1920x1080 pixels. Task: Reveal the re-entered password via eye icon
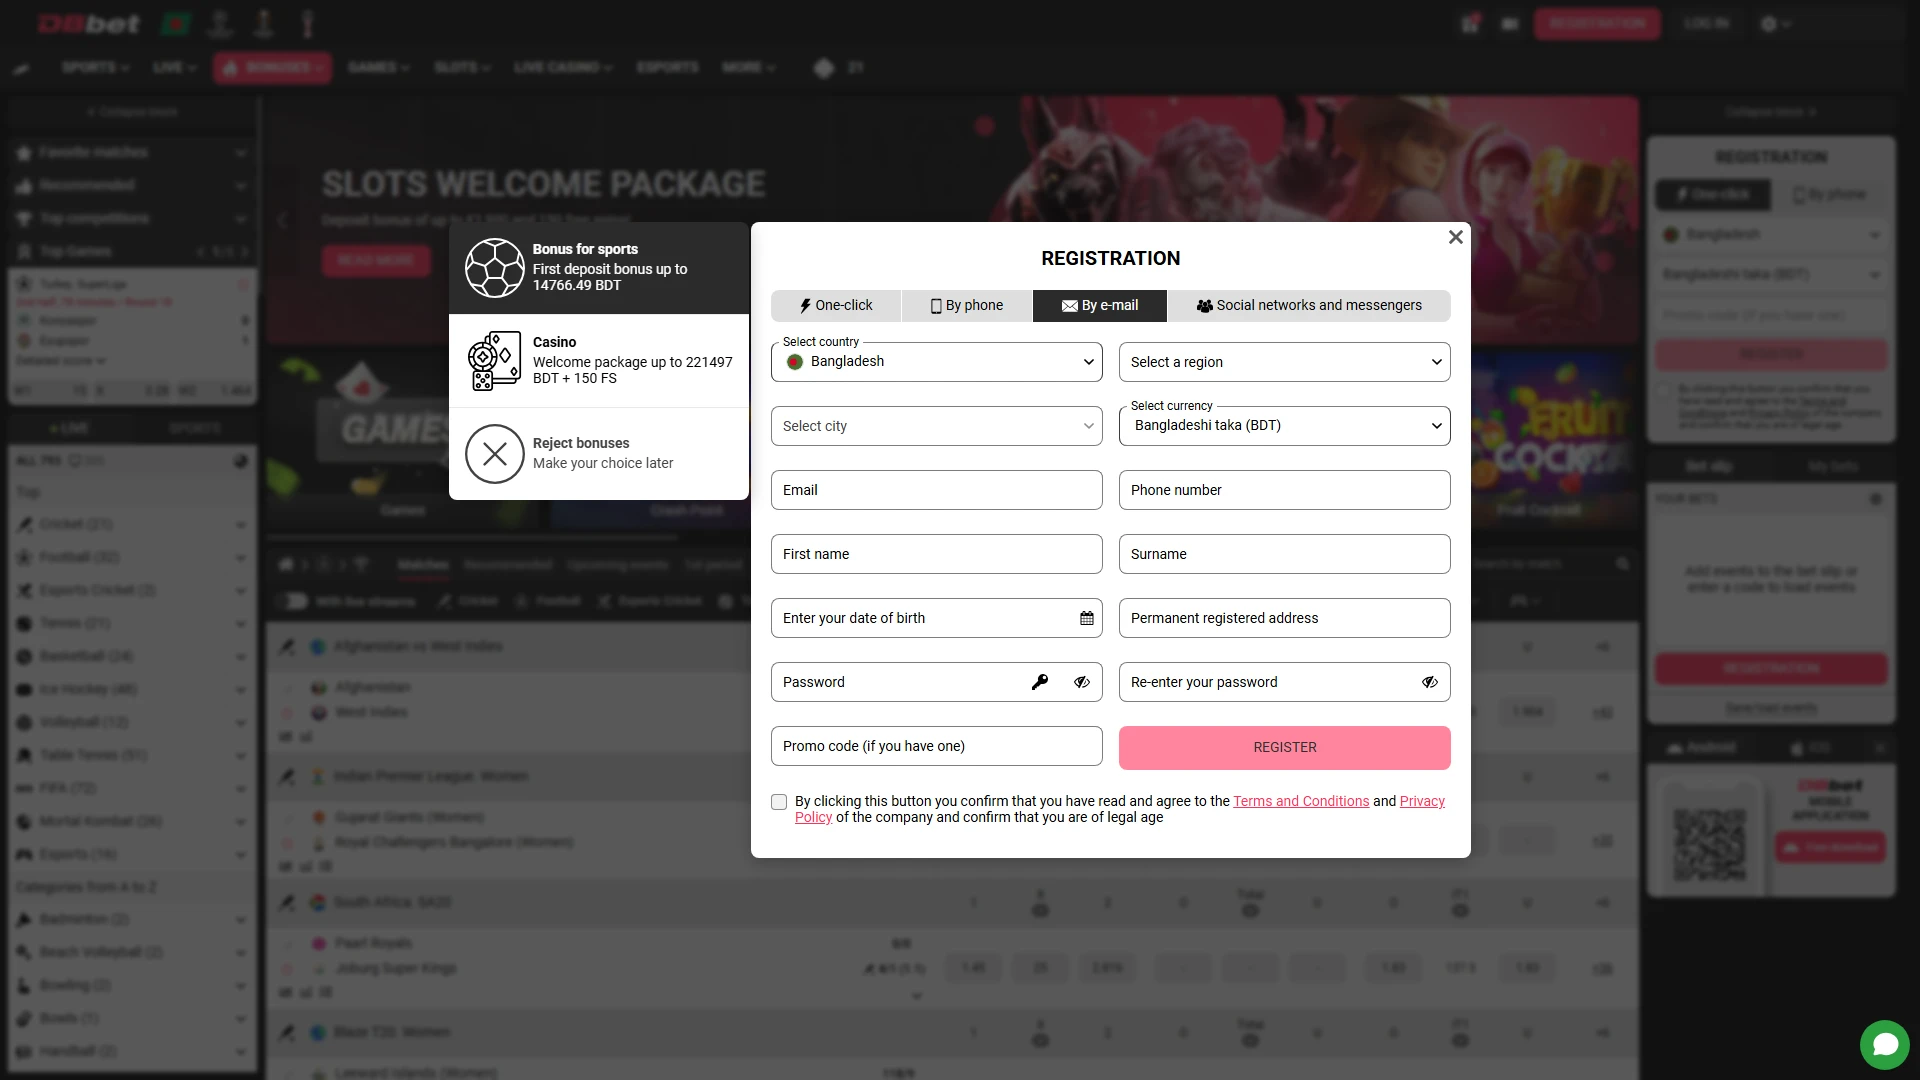(x=1430, y=682)
